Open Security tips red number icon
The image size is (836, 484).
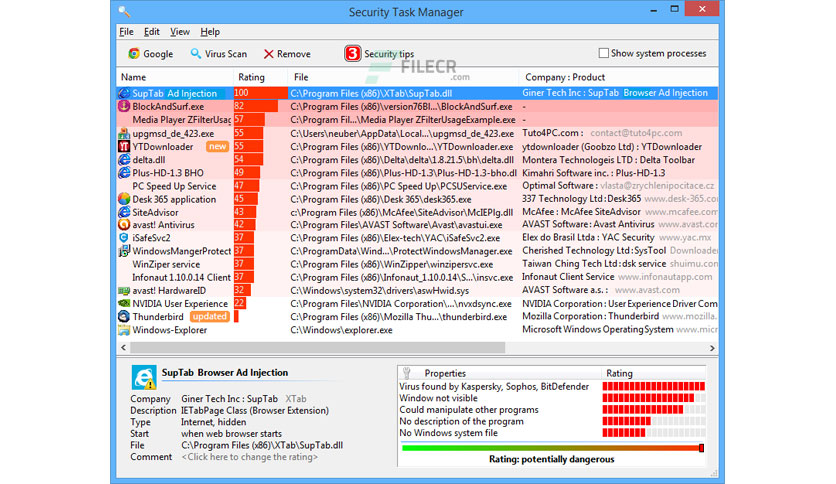coord(352,53)
